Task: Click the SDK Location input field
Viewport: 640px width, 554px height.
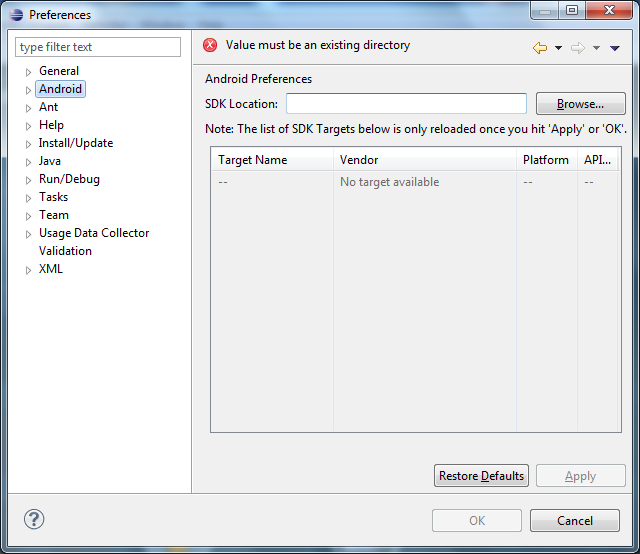Action: pos(406,104)
